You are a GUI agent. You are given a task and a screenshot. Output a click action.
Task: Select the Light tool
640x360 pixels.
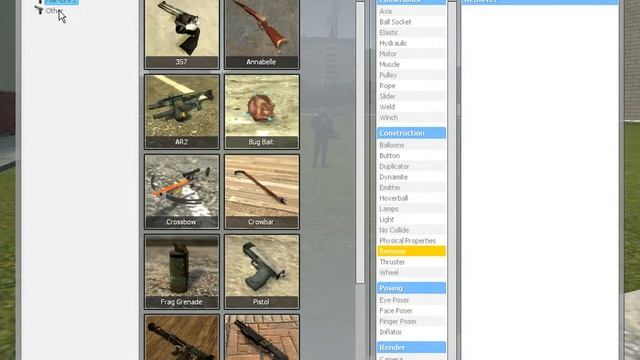[411, 220]
